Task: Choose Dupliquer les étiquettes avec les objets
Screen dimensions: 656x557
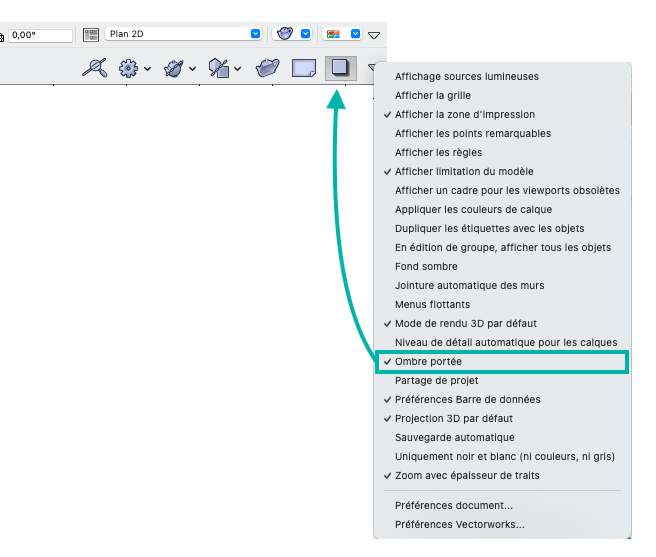Action: [502, 228]
